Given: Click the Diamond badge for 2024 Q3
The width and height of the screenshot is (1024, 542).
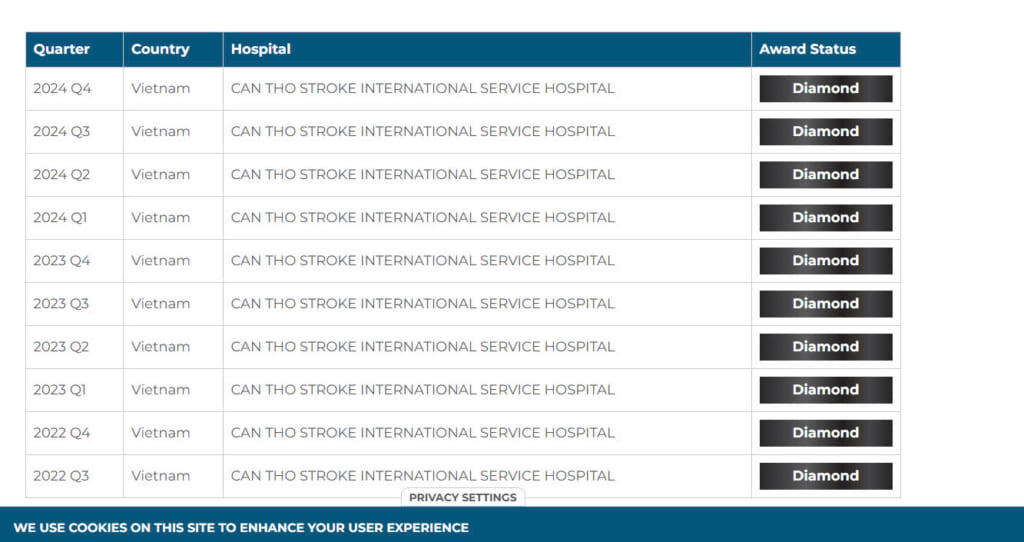Looking at the screenshot, I should [825, 132].
